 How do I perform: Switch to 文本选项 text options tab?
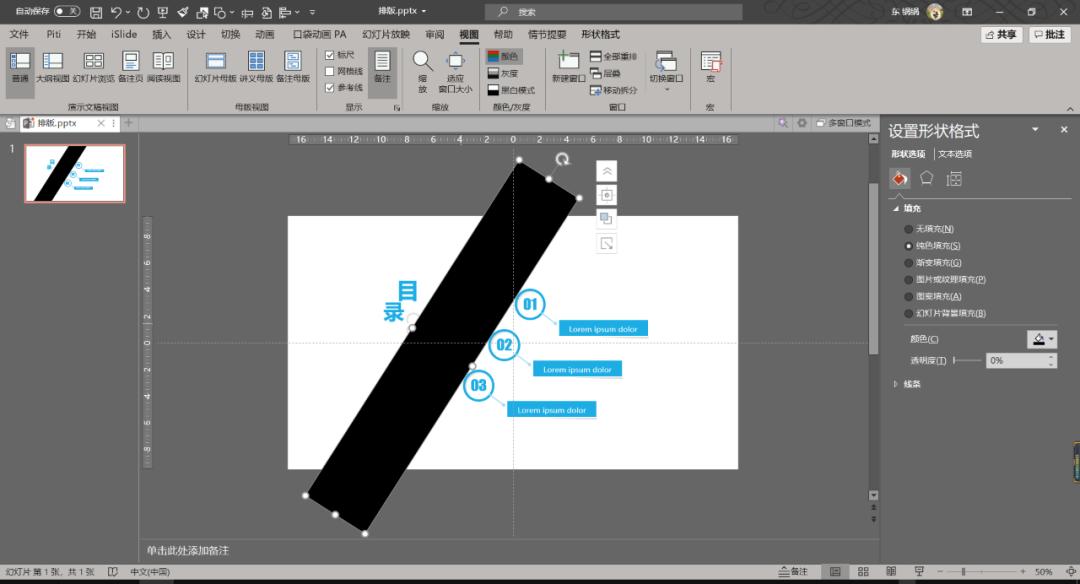[x=954, y=154]
